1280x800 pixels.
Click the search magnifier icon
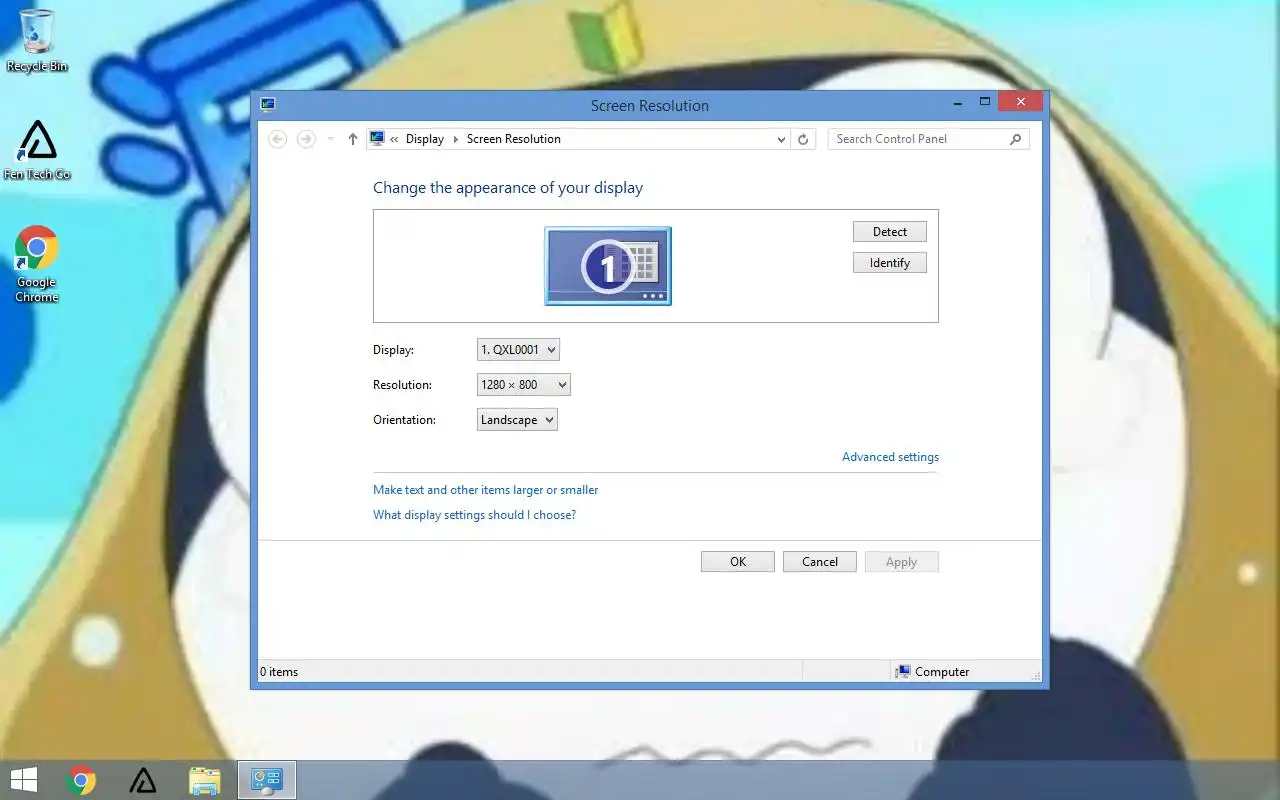1015,139
